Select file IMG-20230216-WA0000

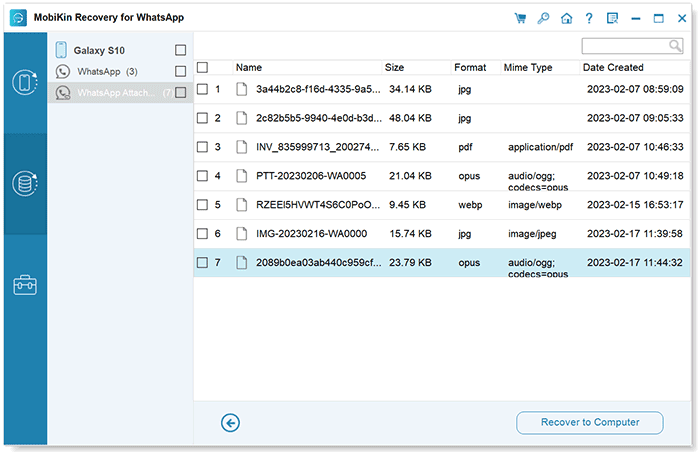coord(312,233)
